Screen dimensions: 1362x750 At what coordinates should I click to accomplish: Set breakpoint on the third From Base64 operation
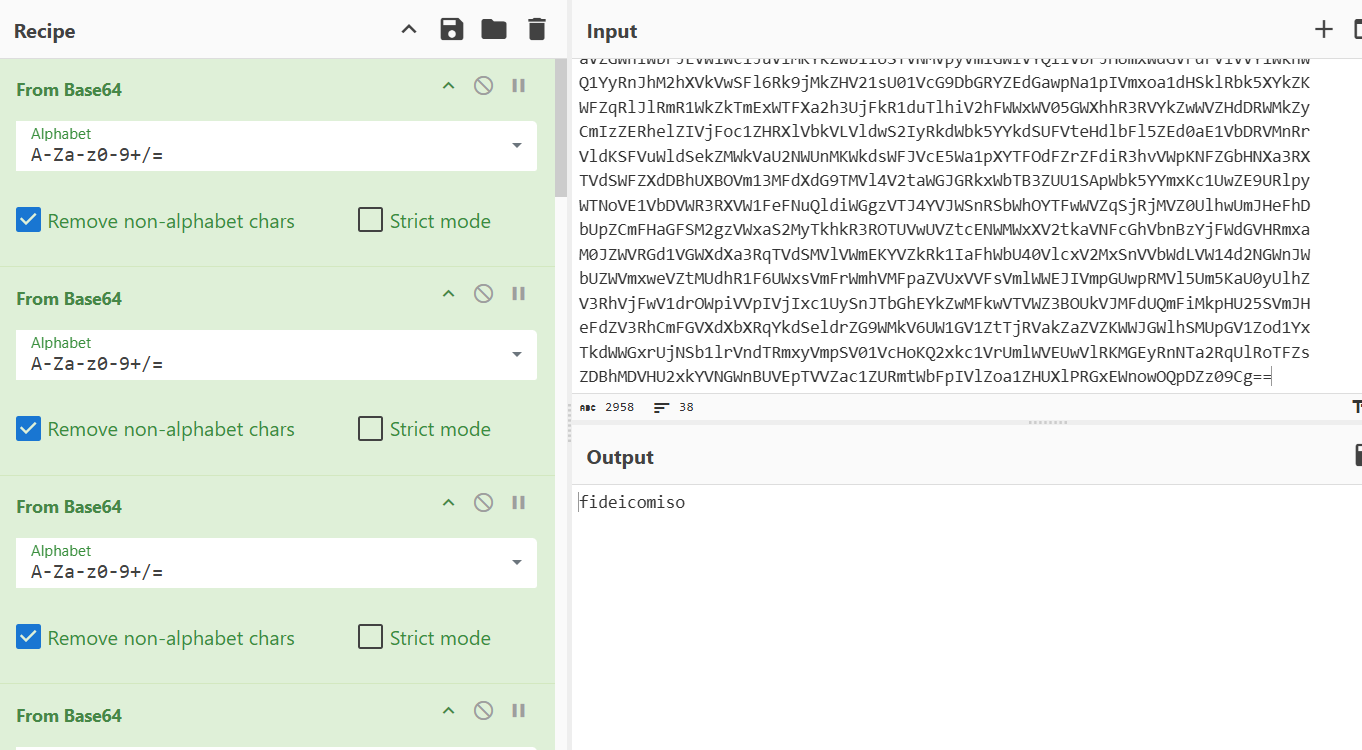(x=518, y=502)
